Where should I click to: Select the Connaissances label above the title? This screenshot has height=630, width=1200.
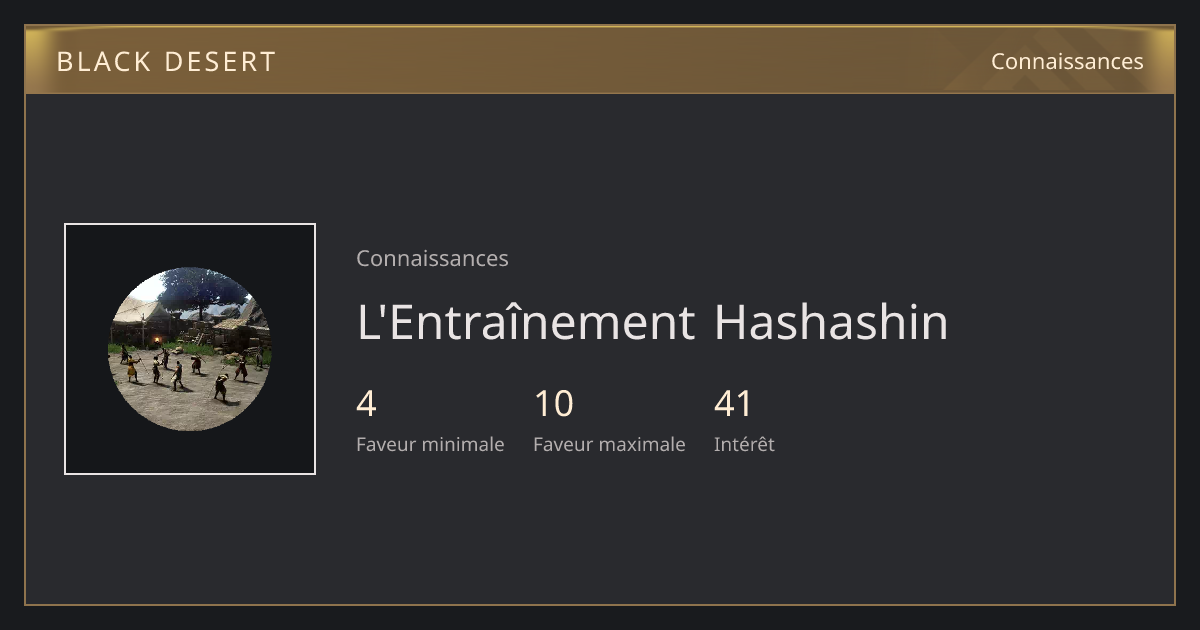pos(432,258)
